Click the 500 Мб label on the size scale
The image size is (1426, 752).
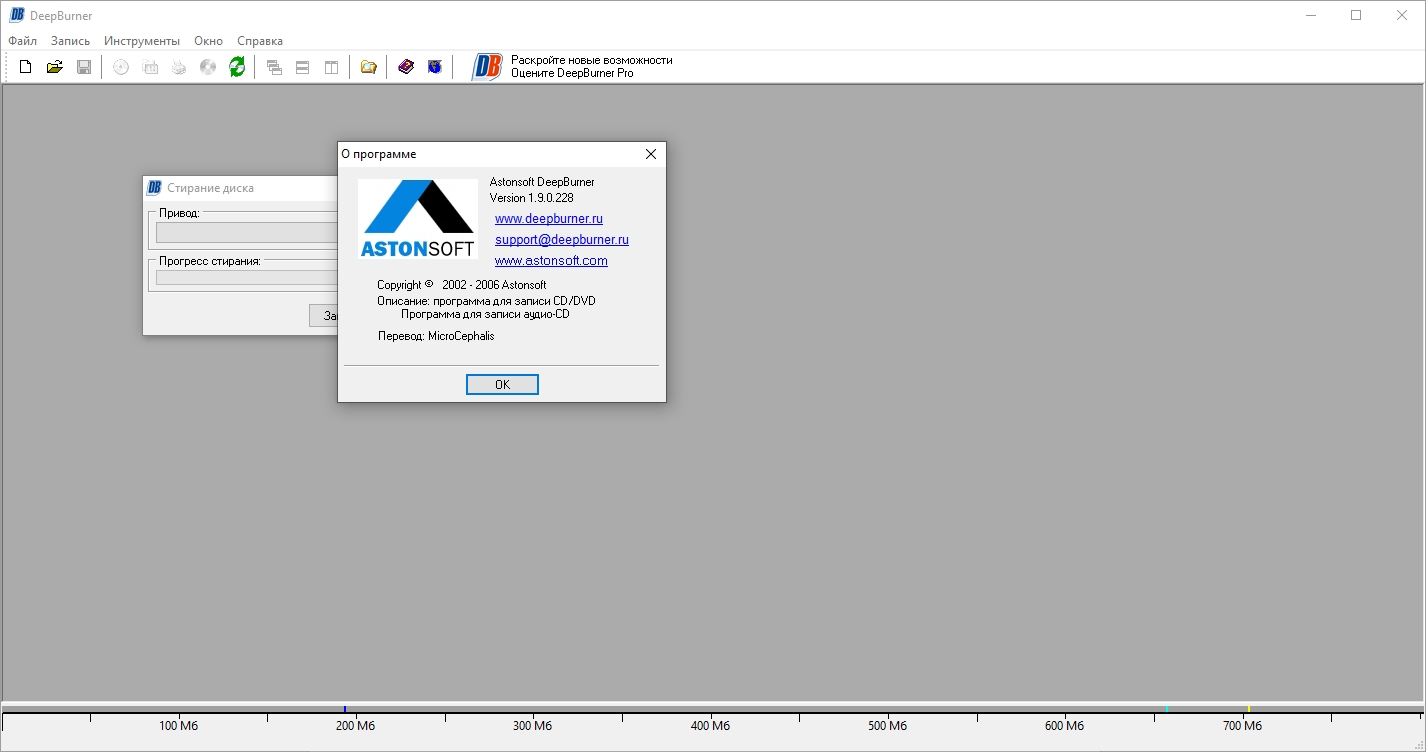click(x=887, y=726)
